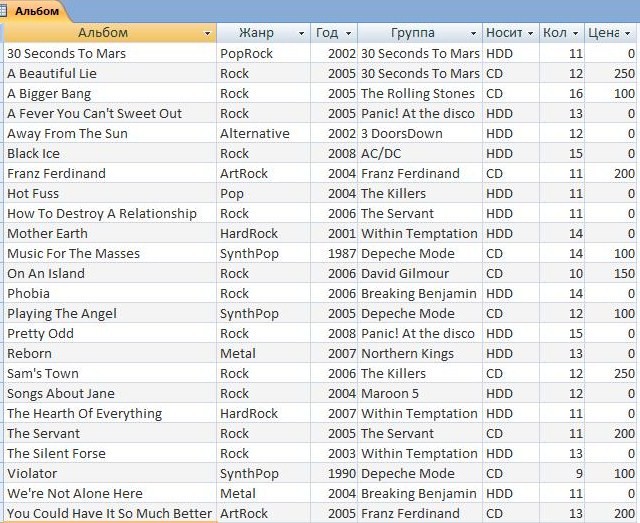
Task: Click the genre cell 'Alternative'
Action: (x=264, y=134)
